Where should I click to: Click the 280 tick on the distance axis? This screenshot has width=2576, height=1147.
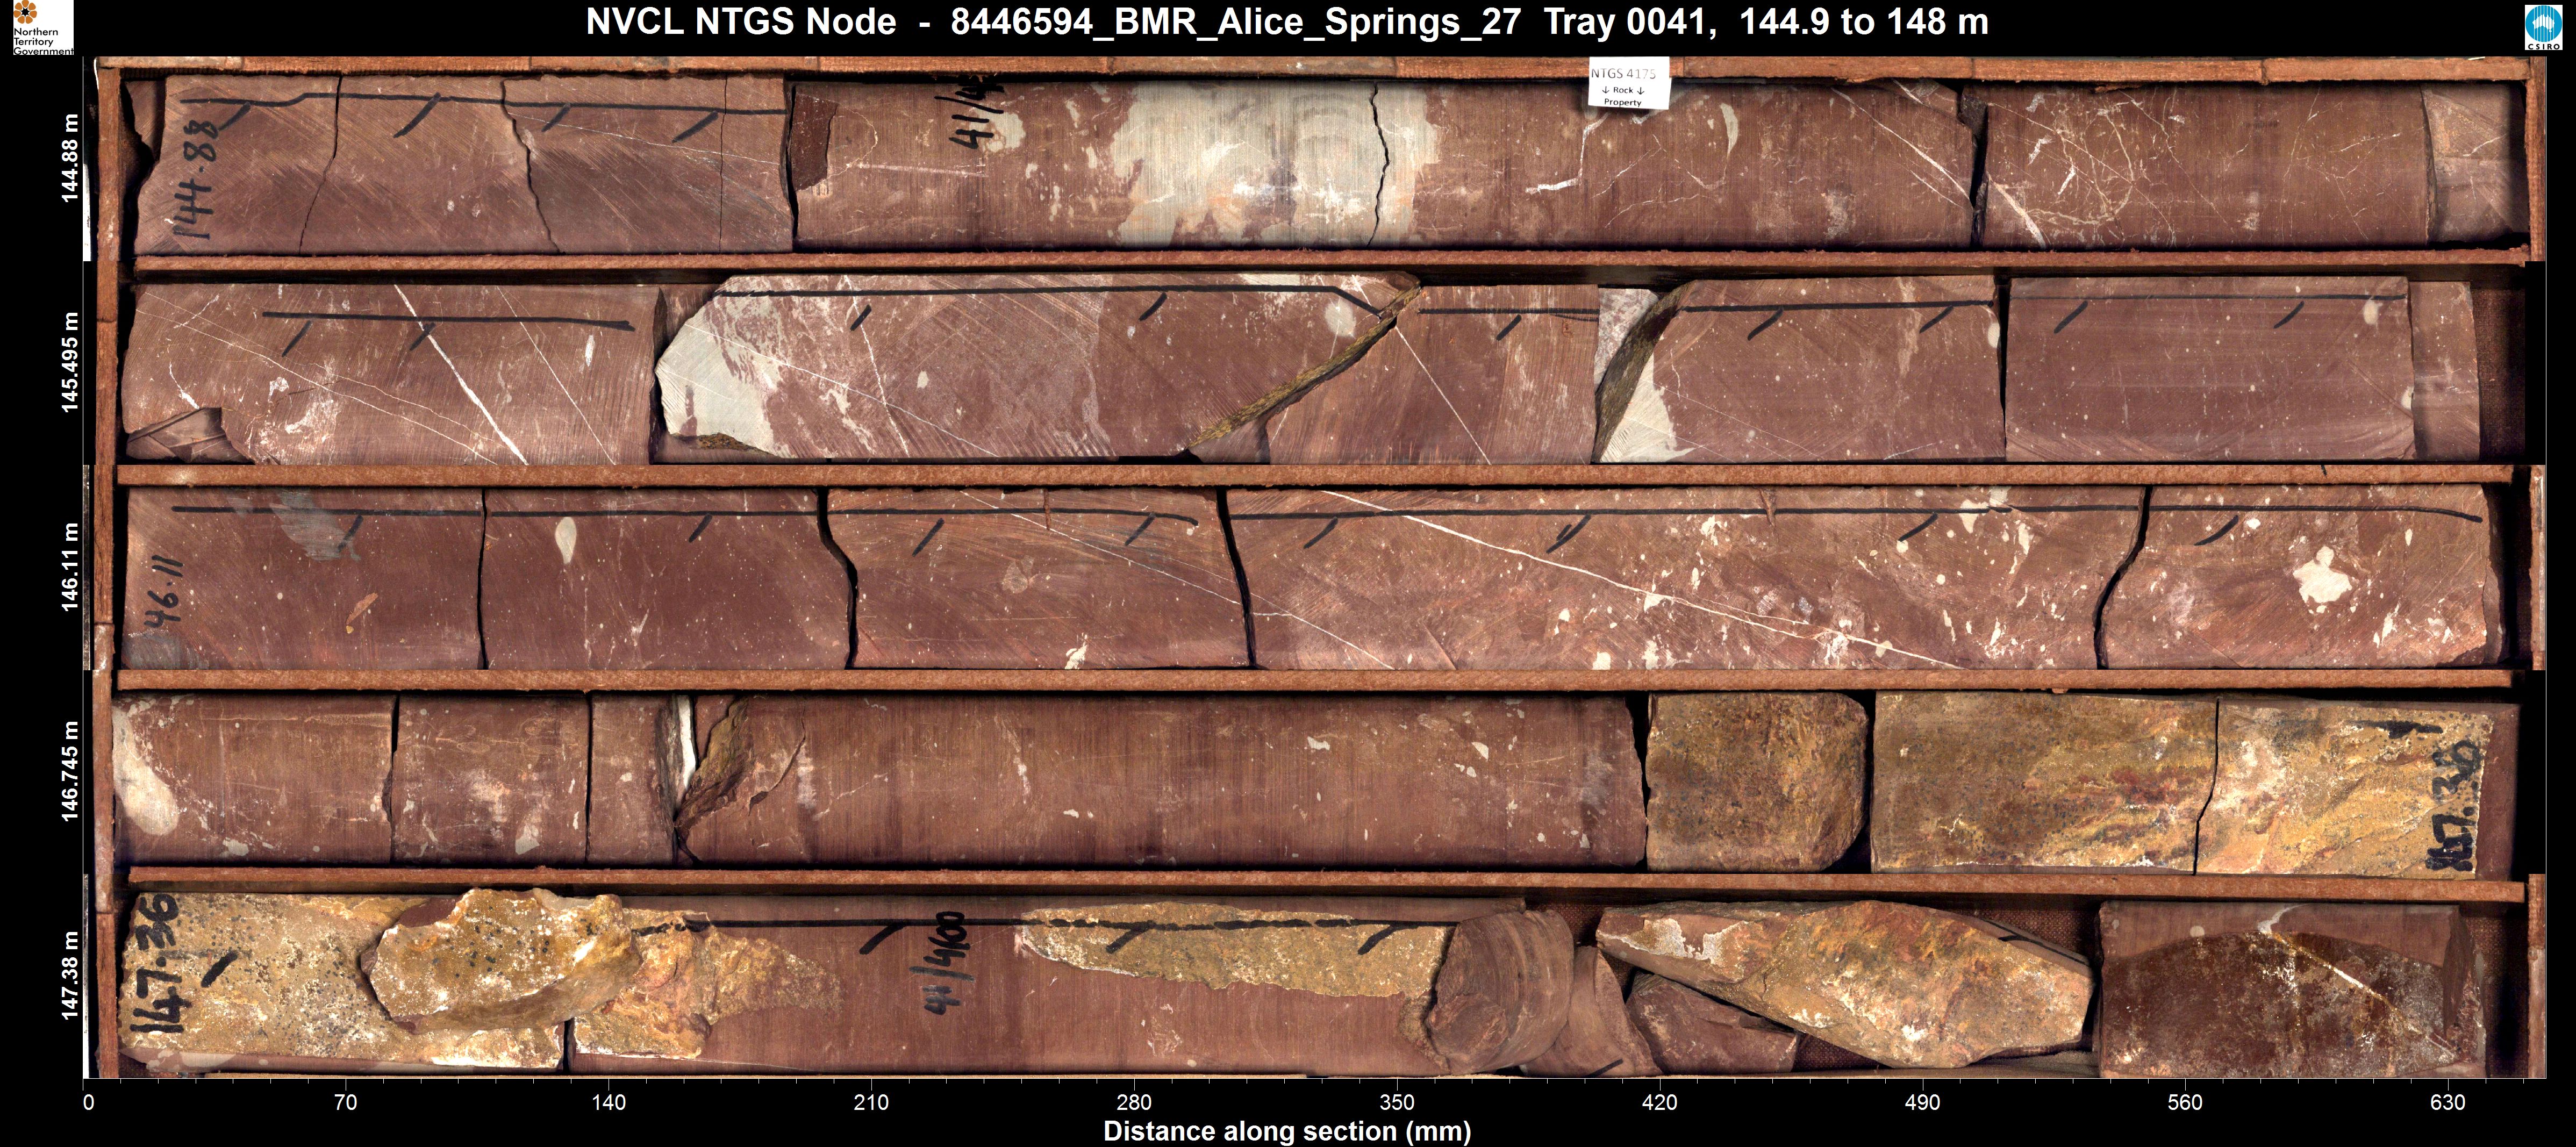click(x=1134, y=1102)
